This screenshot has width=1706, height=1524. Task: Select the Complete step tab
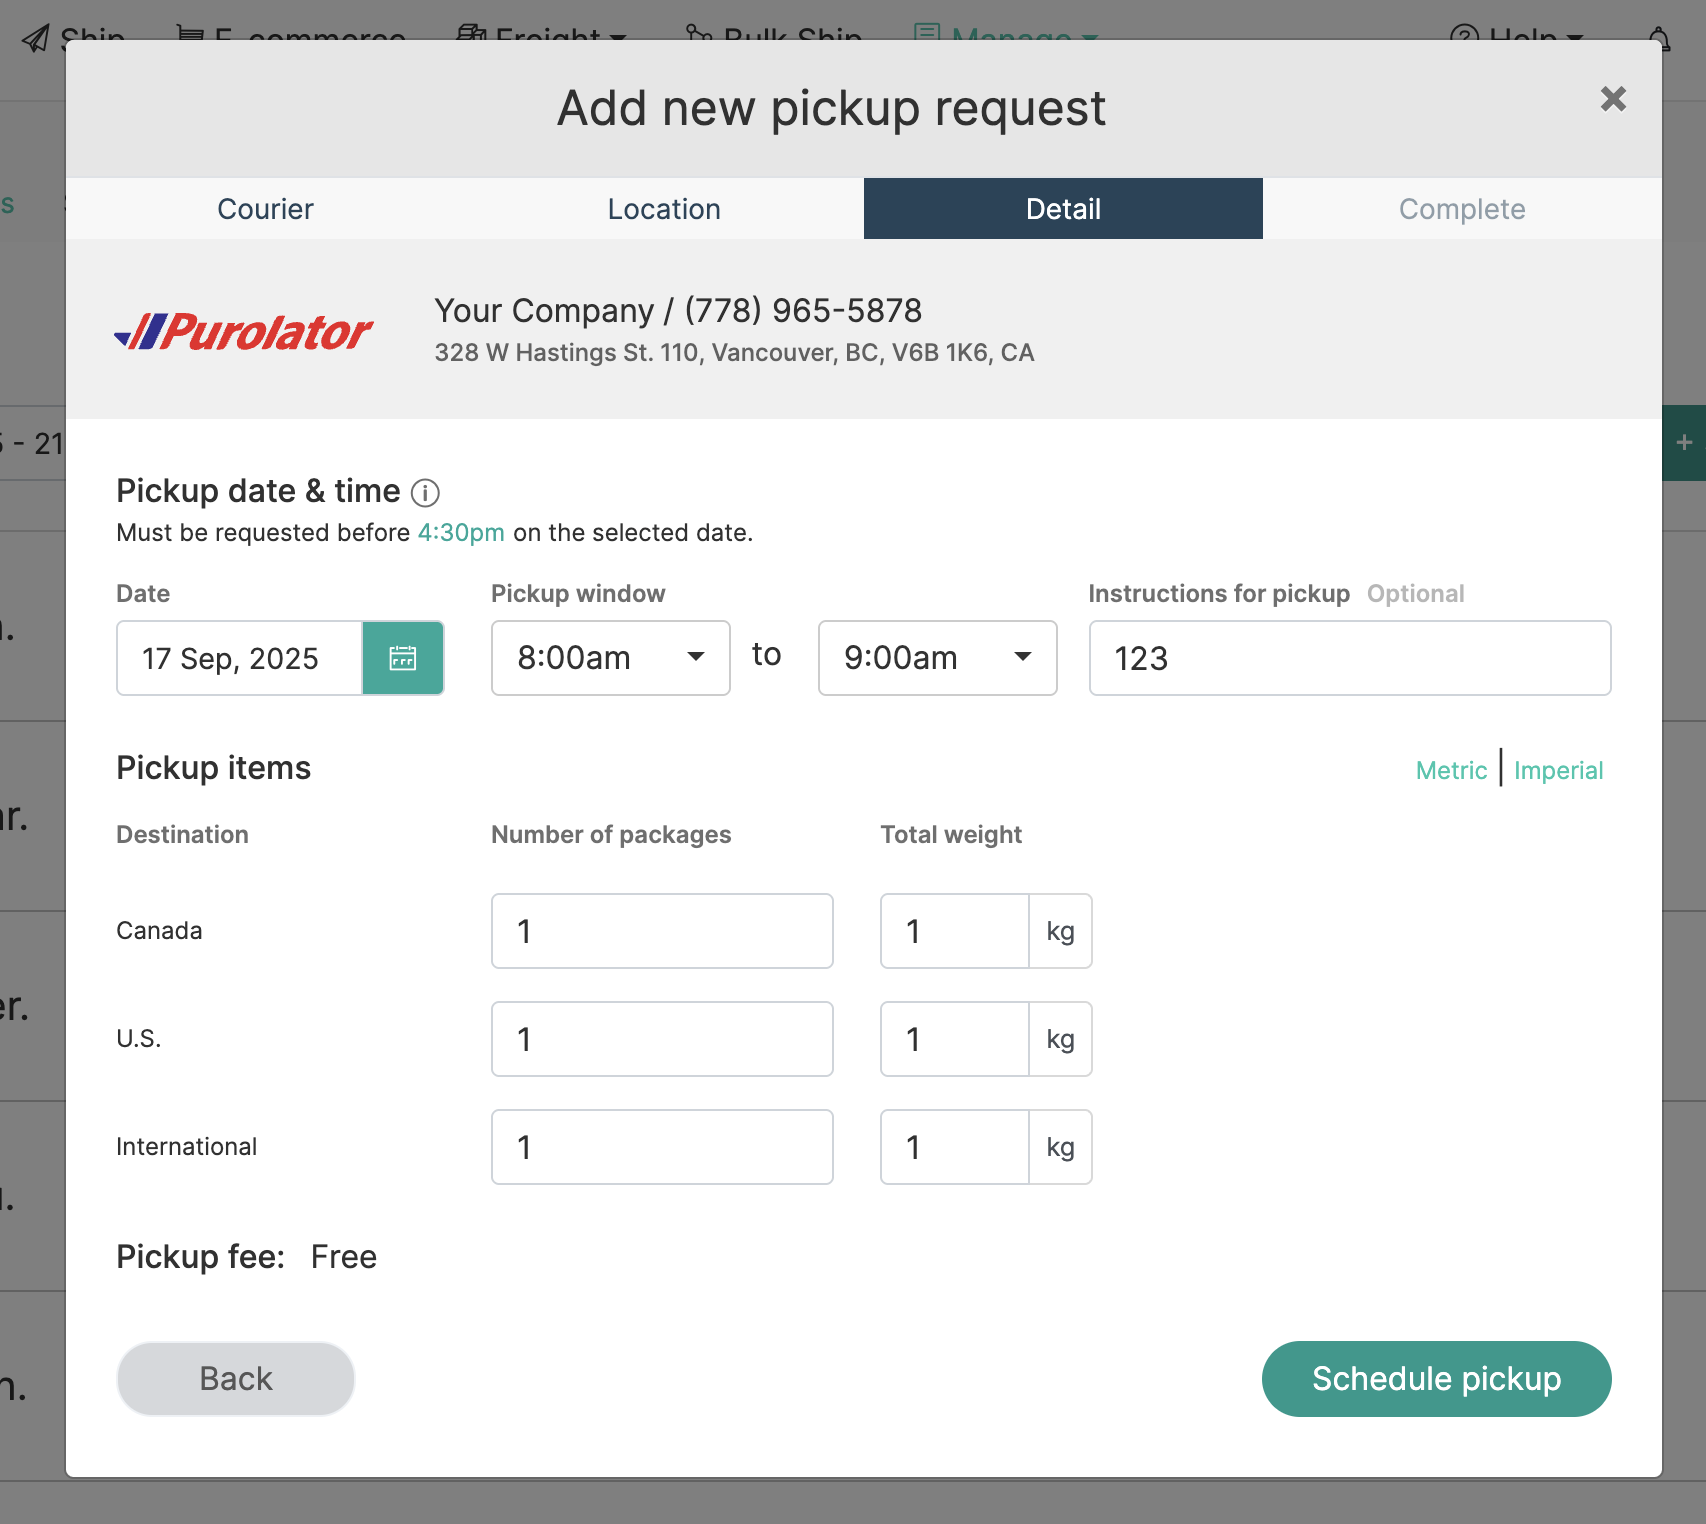pos(1461,209)
